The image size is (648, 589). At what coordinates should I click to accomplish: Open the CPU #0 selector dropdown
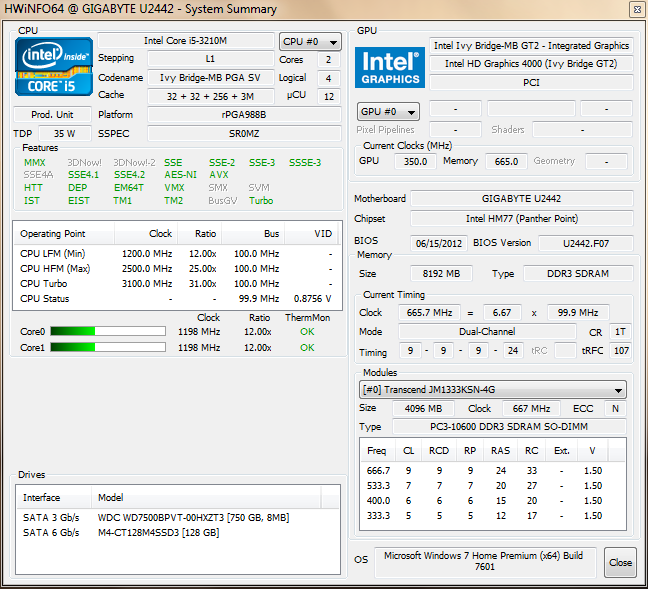point(310,42)
